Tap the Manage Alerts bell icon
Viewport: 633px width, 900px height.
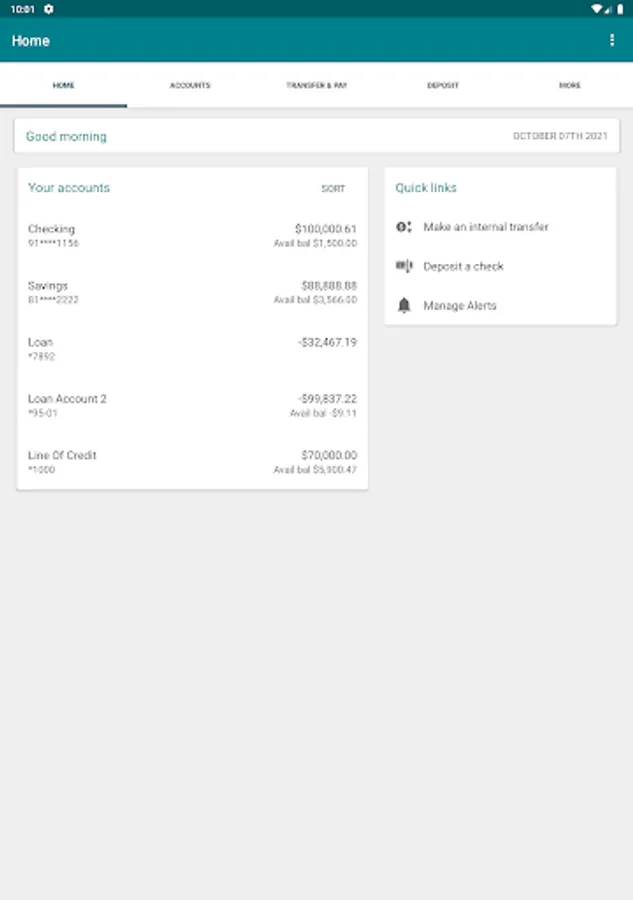coord(404,305)
